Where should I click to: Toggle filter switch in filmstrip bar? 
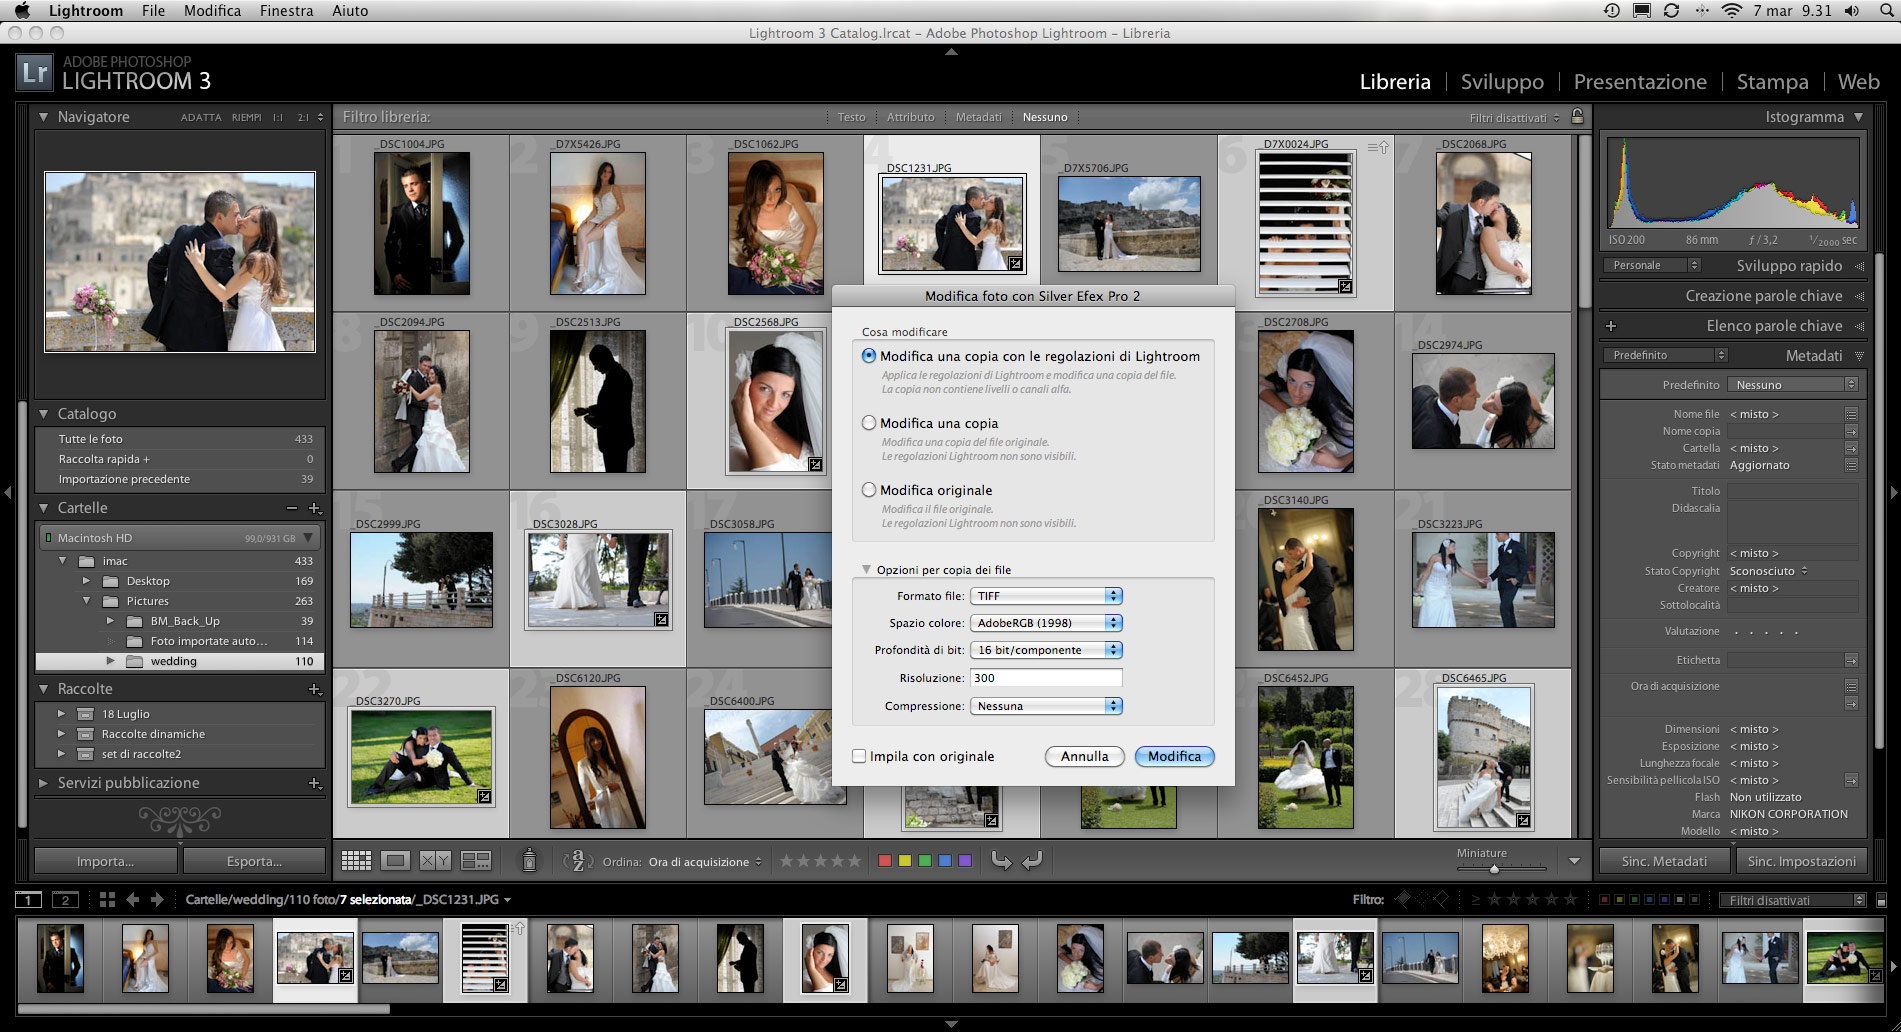click(x=1881, y=900)
